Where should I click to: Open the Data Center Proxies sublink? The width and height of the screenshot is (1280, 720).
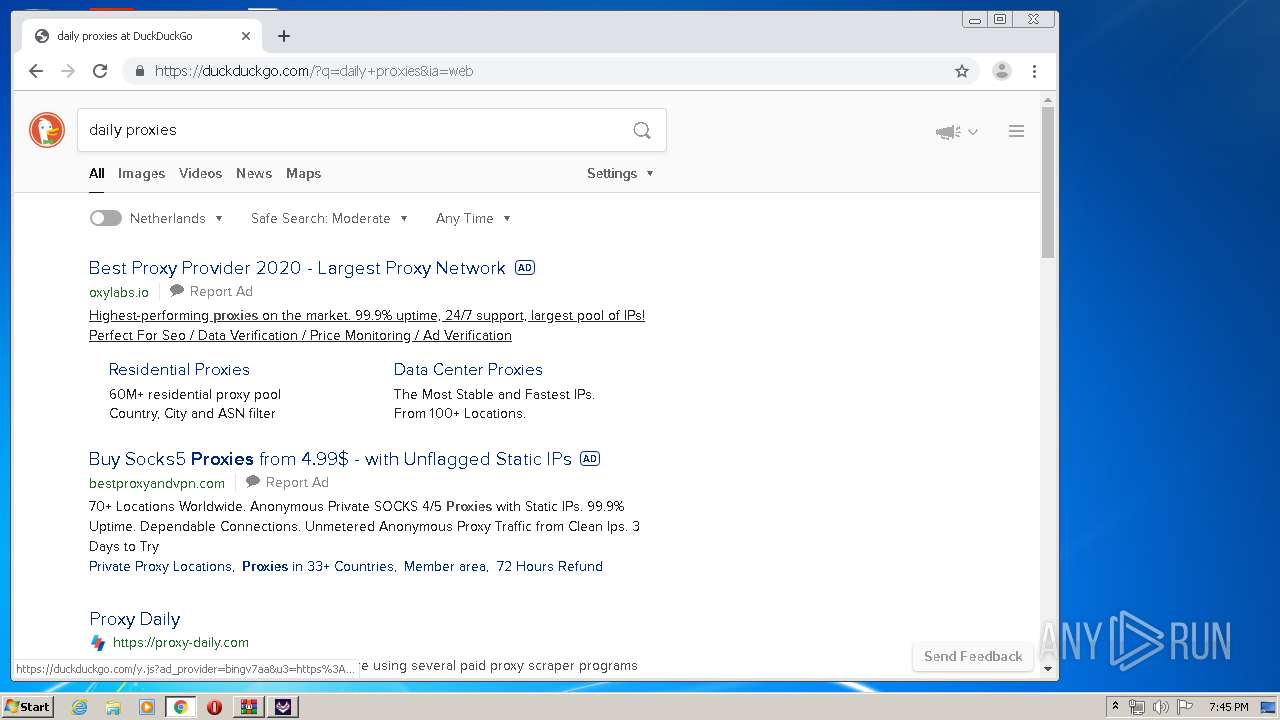coord(468,369)
